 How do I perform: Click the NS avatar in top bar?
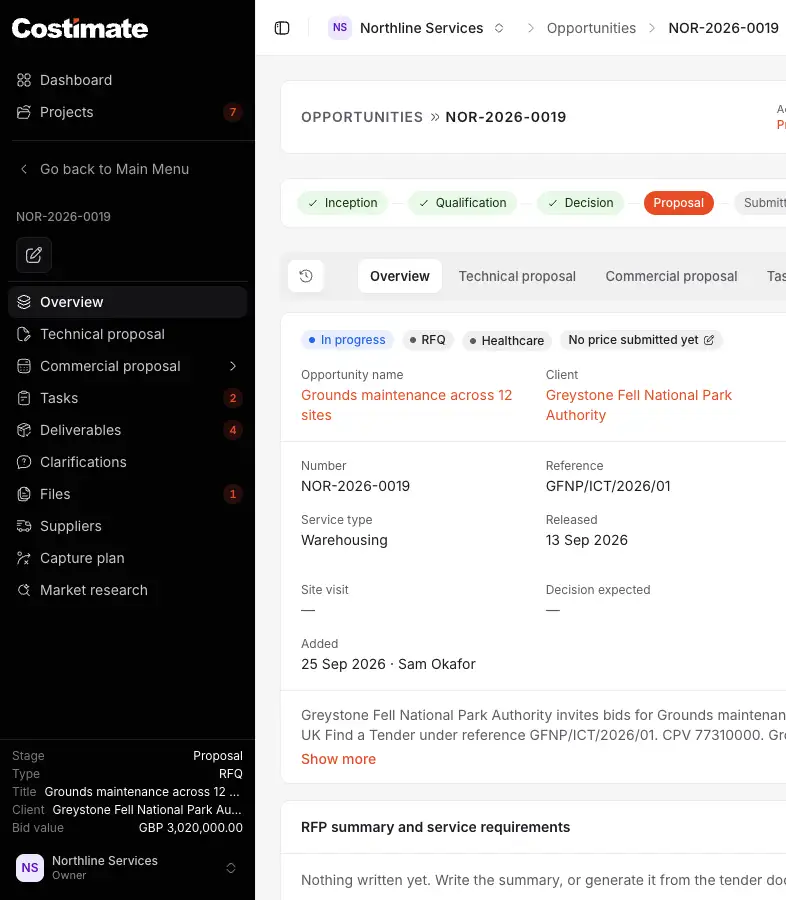(340, 28)
